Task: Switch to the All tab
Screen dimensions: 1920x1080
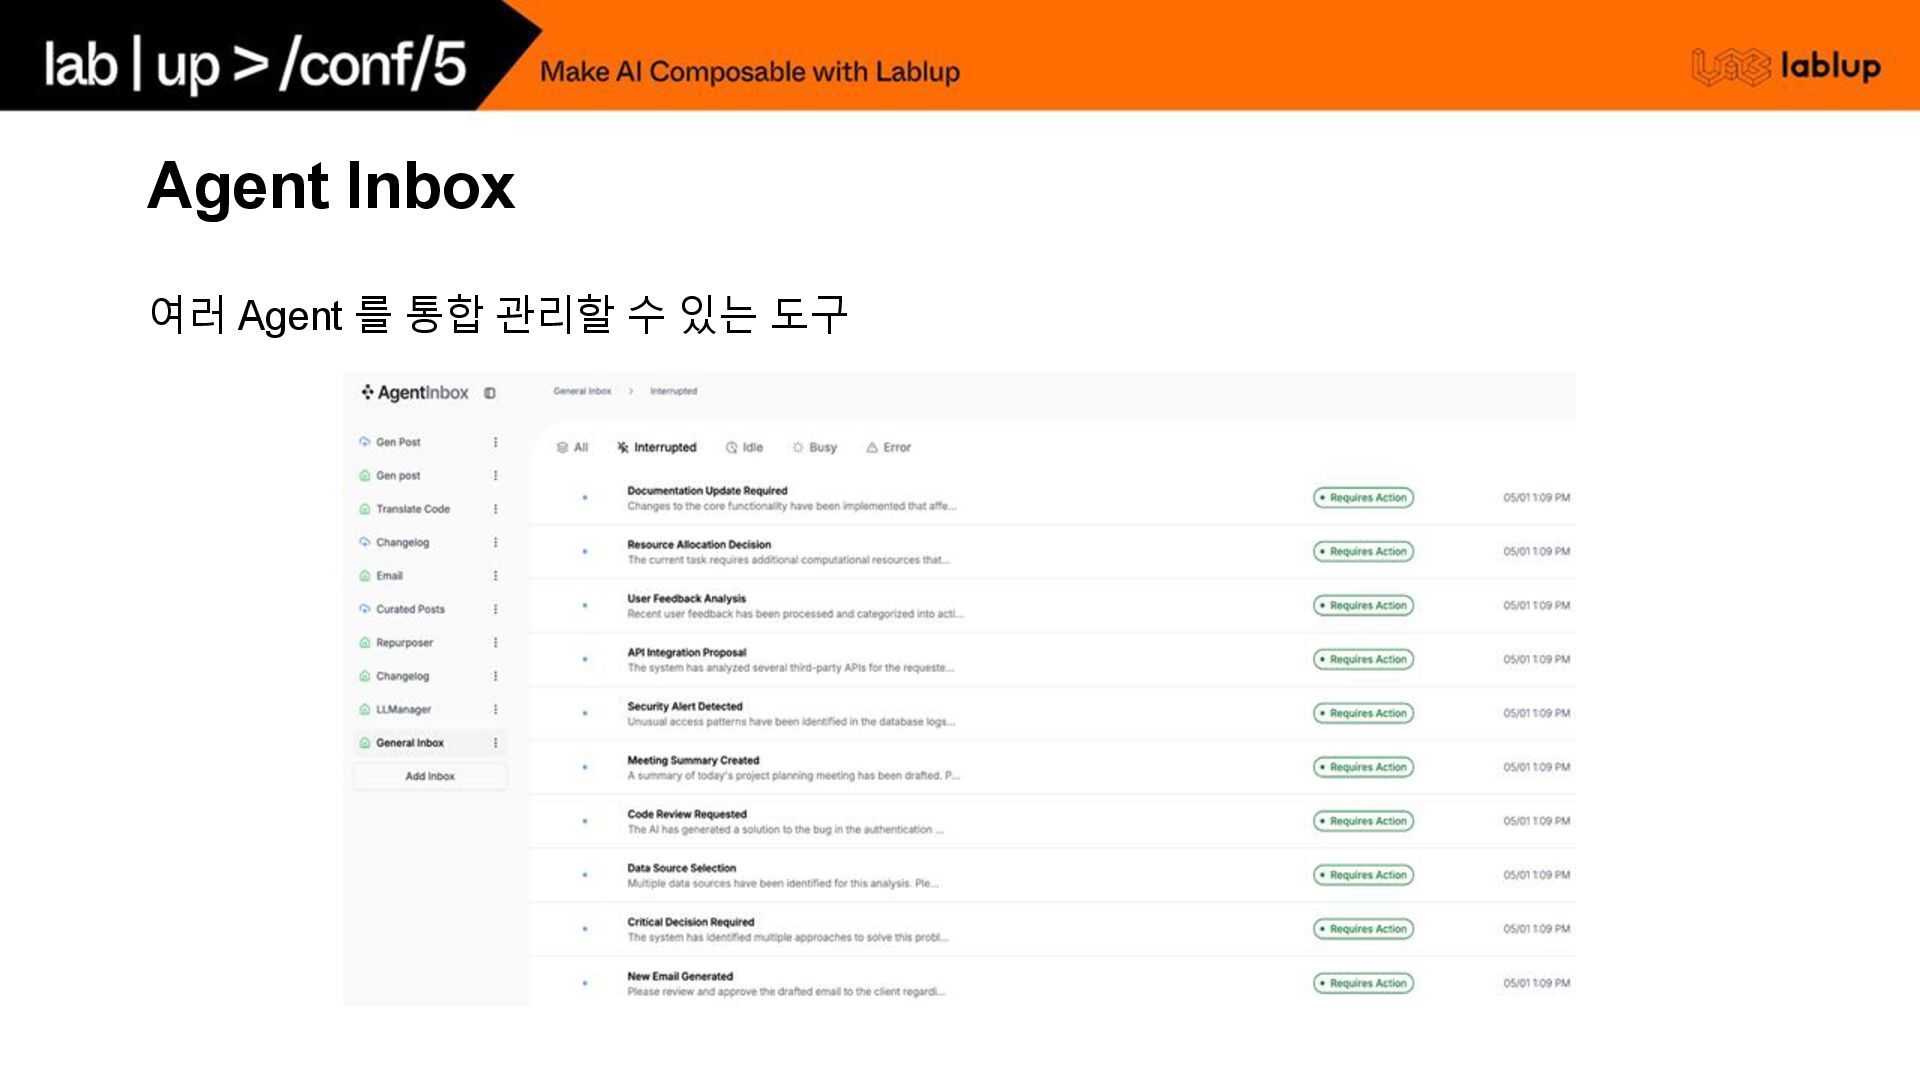Action: pos(573,448)
